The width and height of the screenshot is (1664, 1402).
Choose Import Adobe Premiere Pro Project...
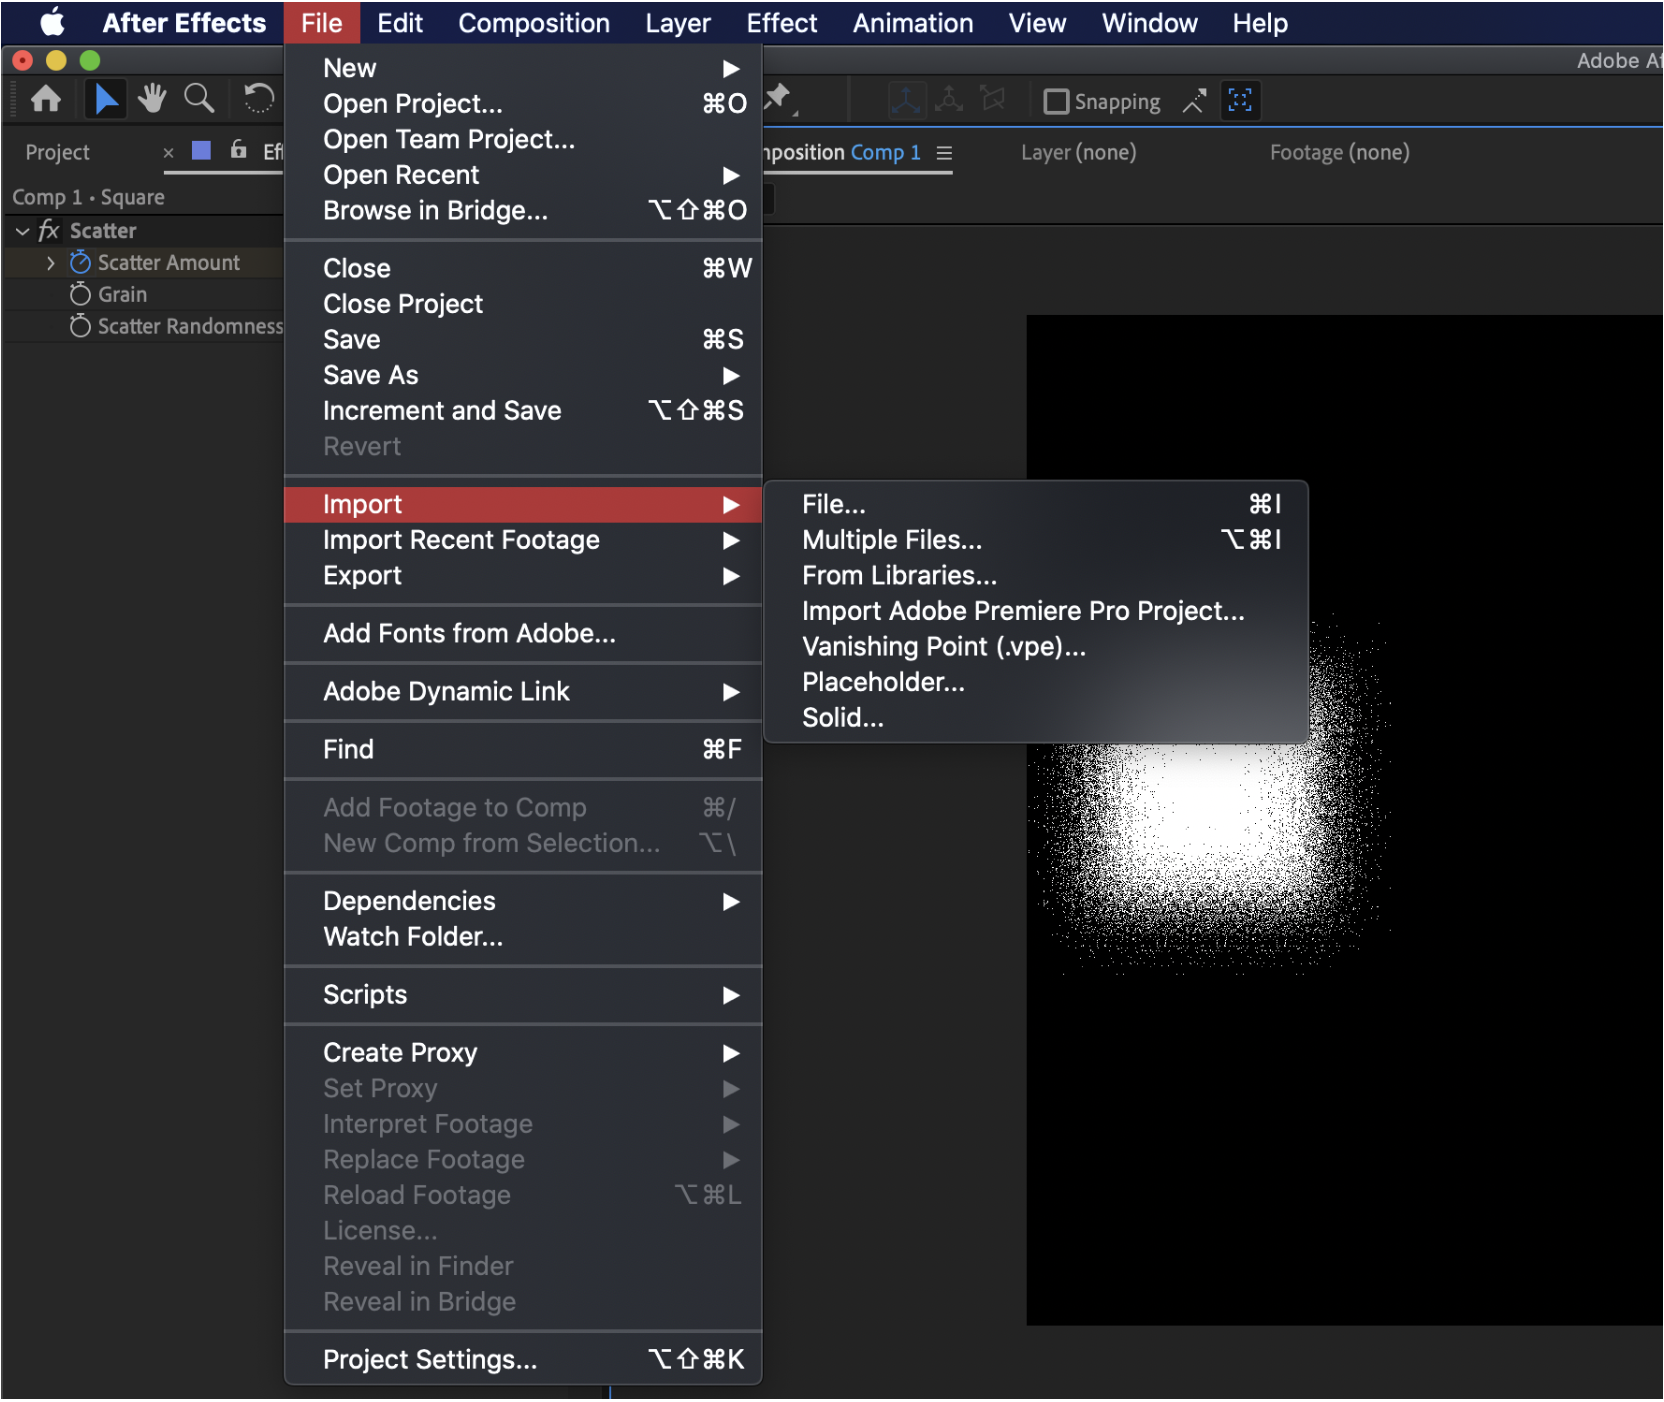[1037, 611]
